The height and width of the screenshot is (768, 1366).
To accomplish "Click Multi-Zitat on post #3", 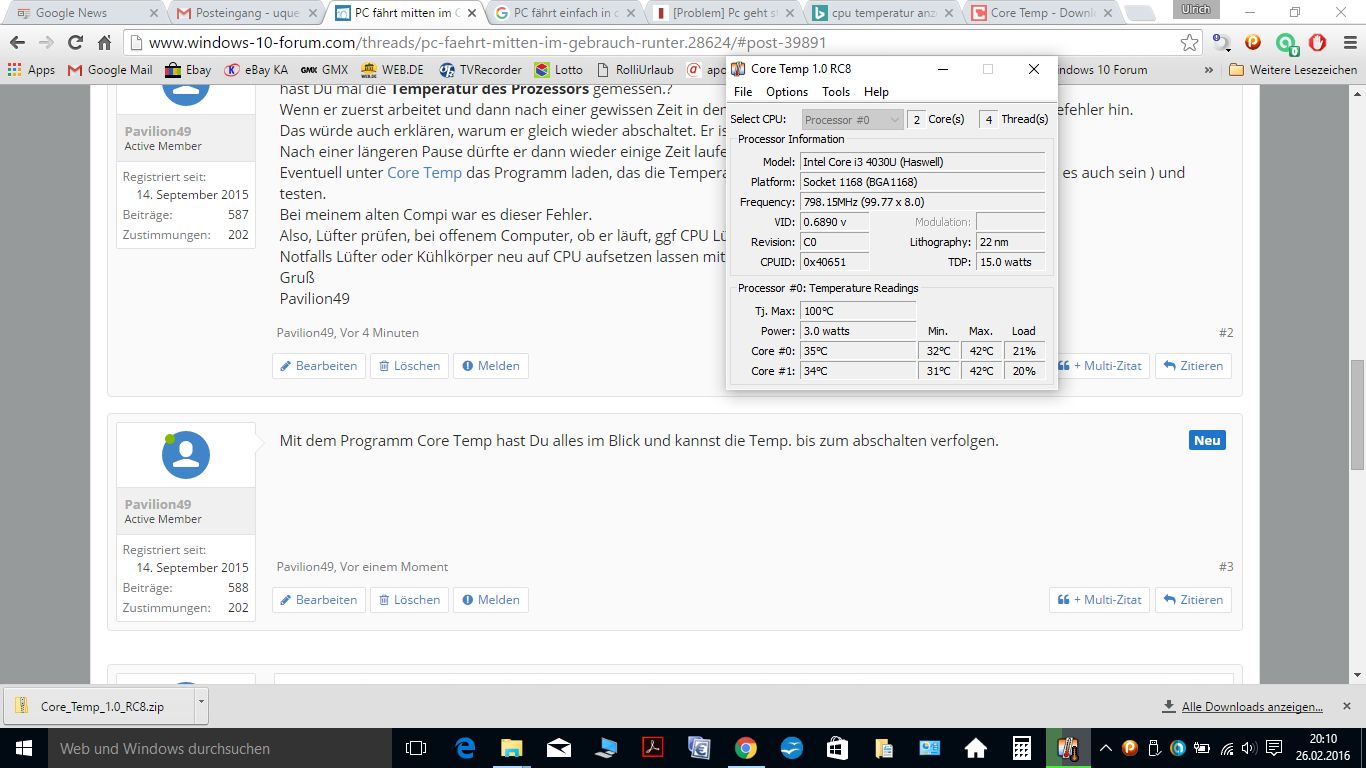I will click(x=1099, y=600).
